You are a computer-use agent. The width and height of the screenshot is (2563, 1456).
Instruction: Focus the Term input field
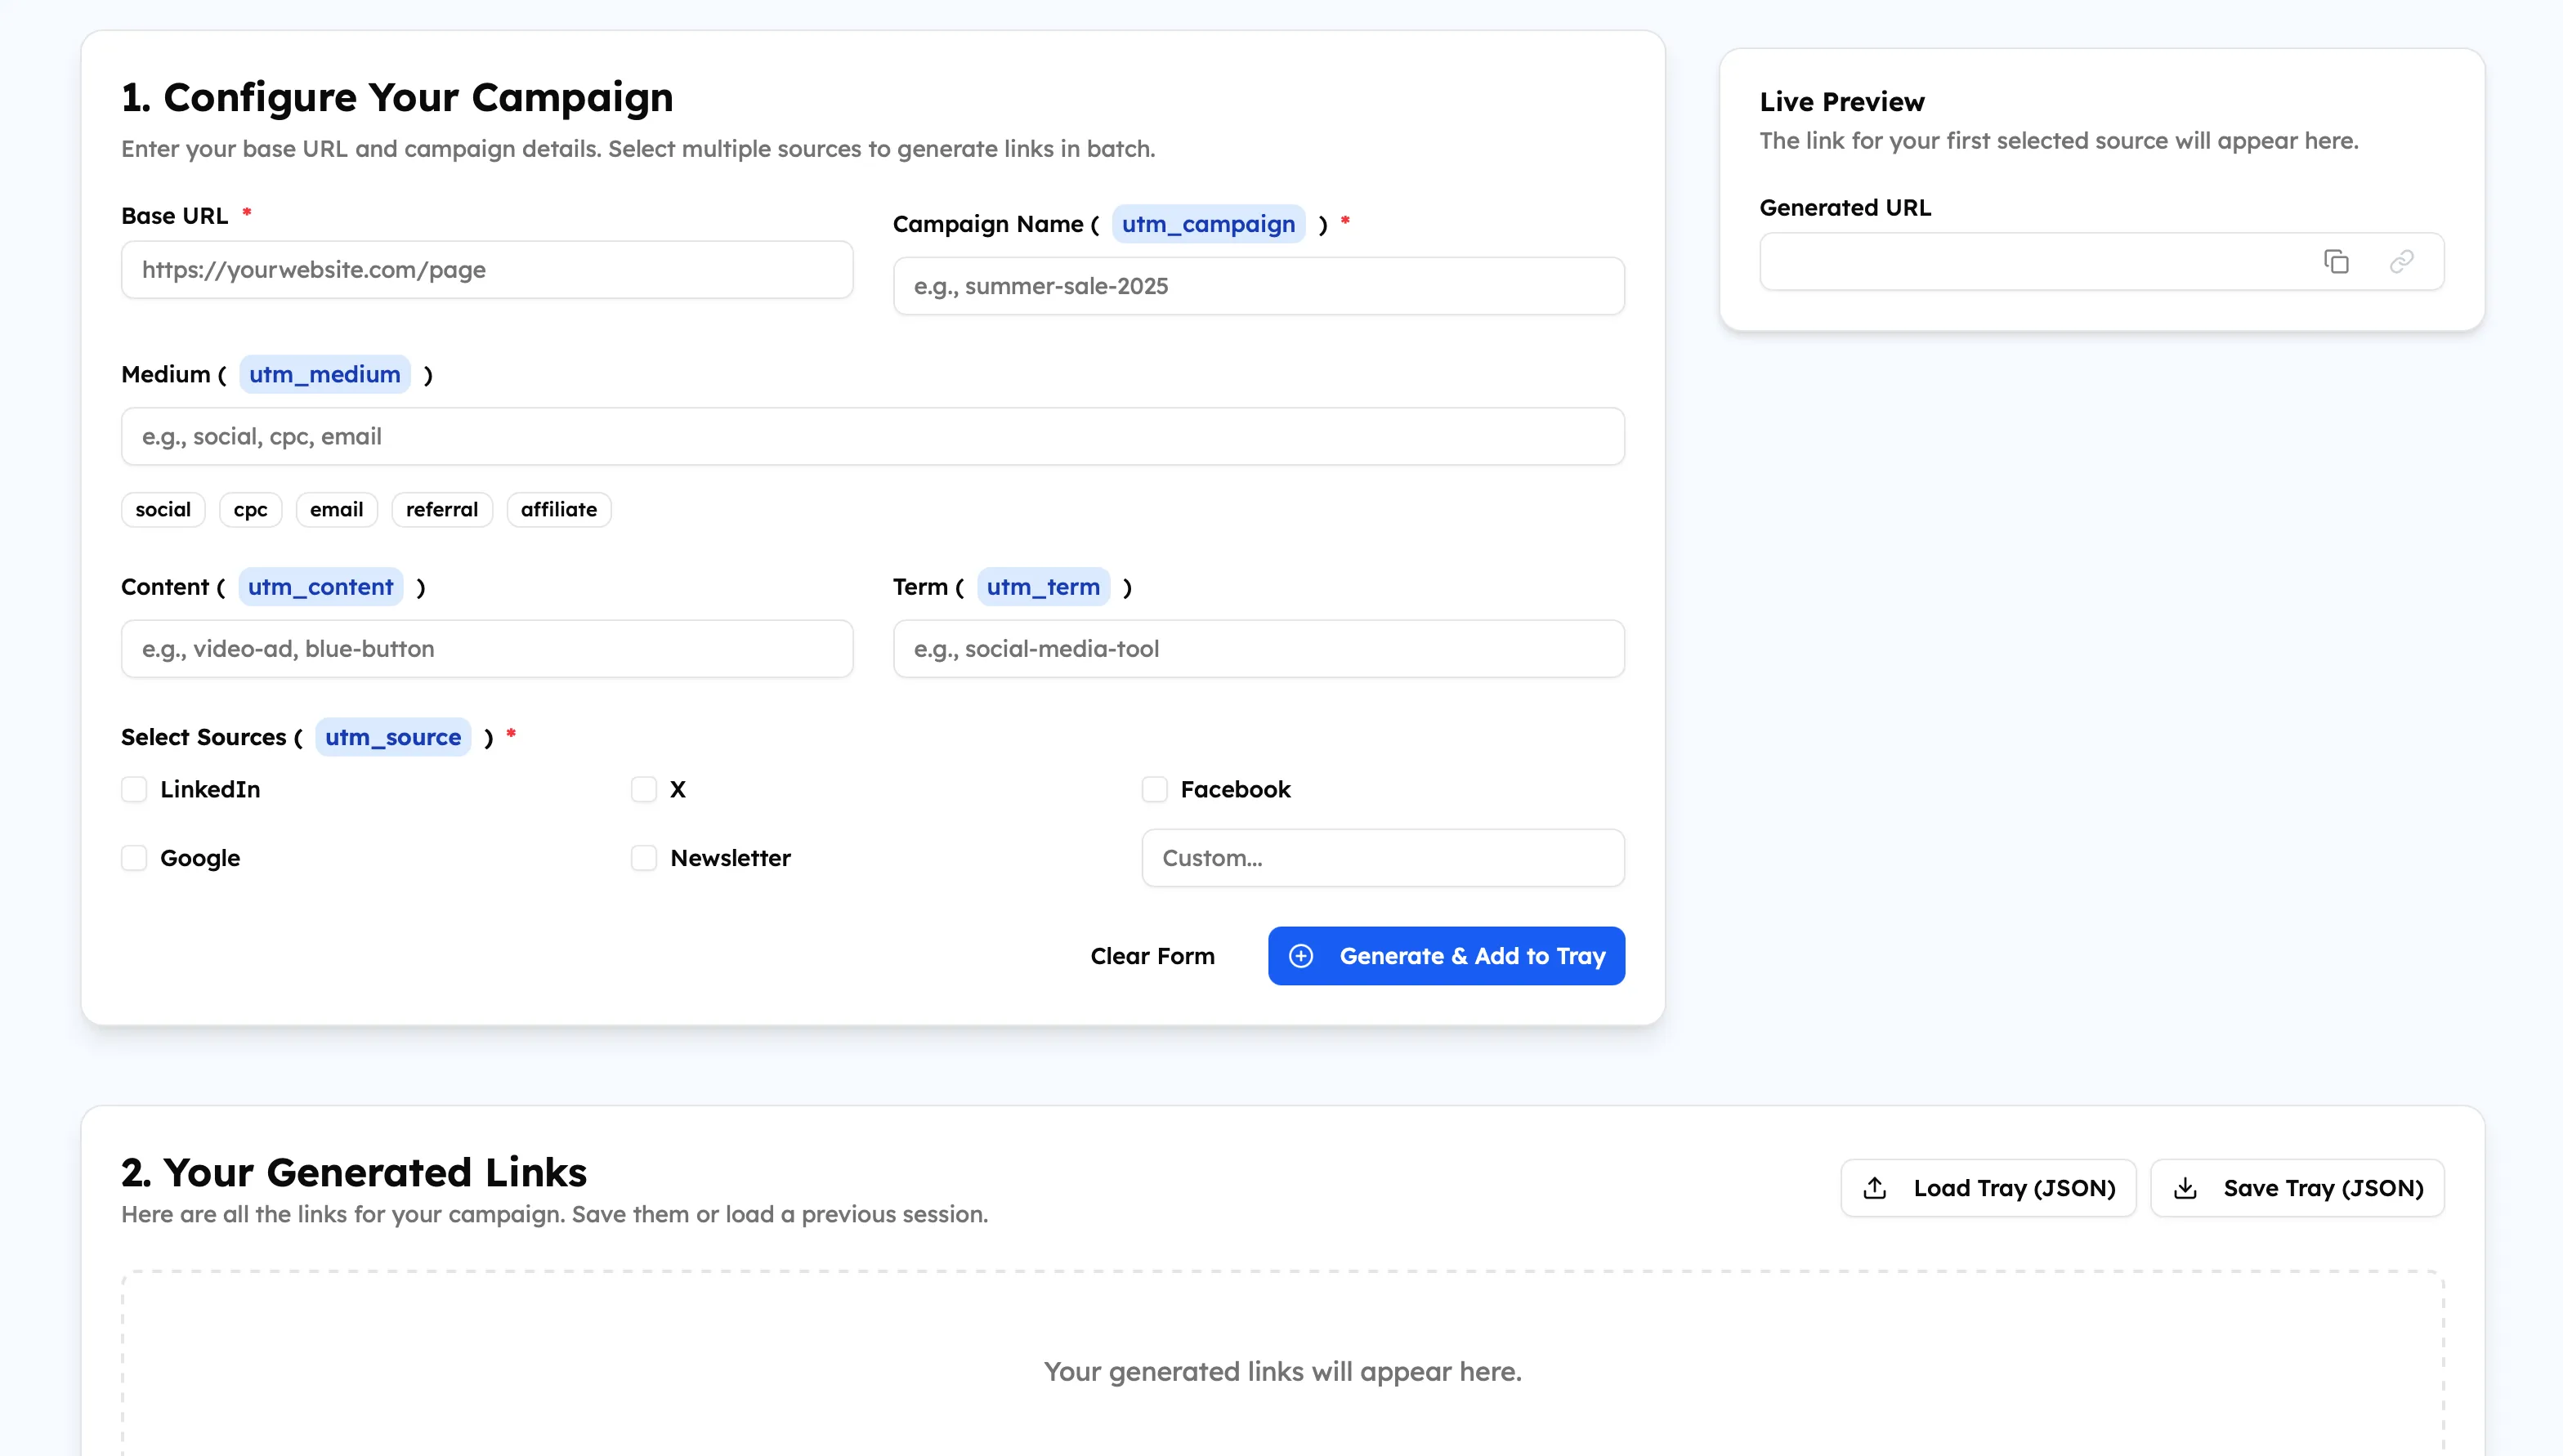pyautogui.click(x=1258, y=649)
